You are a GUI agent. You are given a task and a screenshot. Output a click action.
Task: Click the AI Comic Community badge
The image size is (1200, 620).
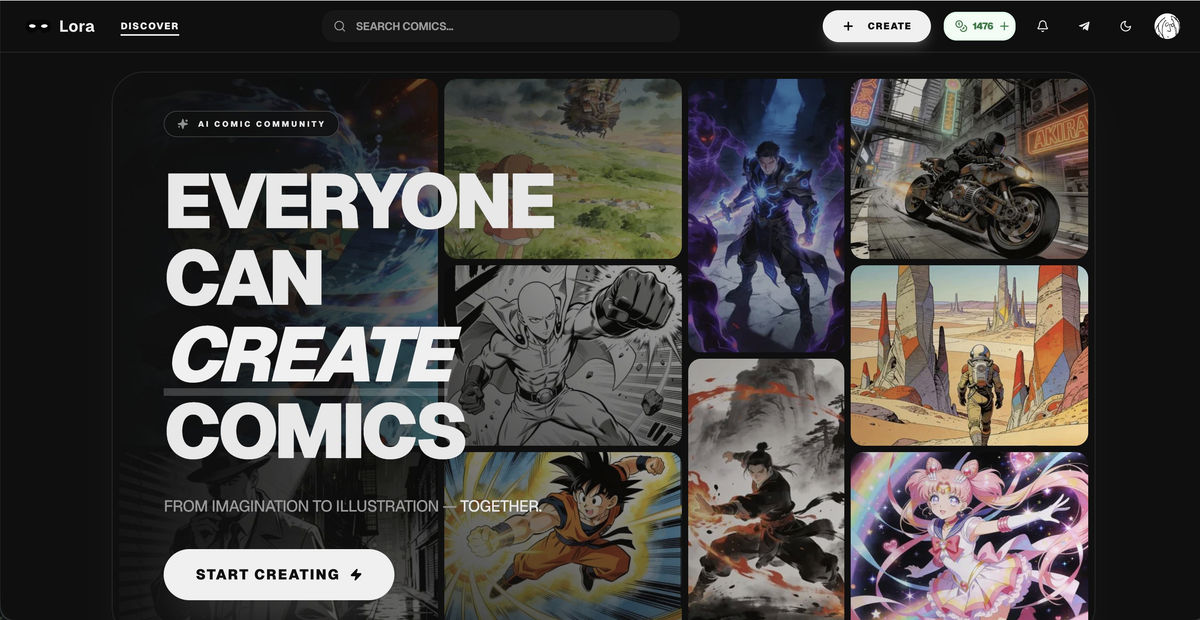coord(251,124)
